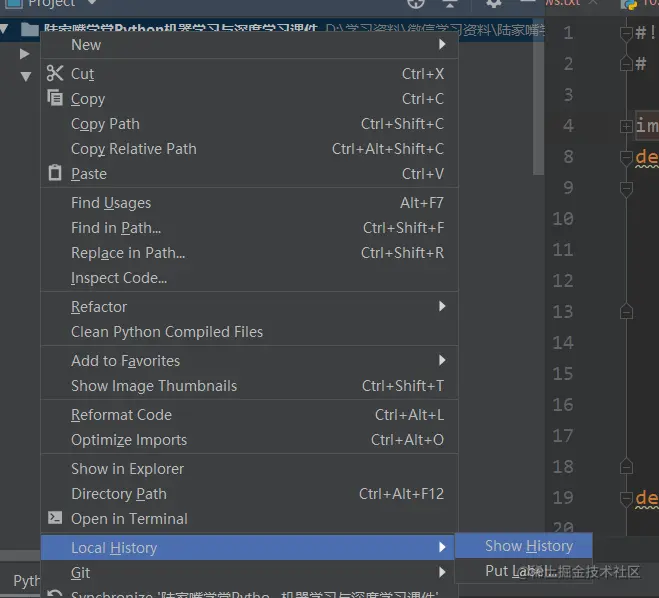Choose Find Usages
Image resolution: width=659 pixels, height=598 pixels.
tap(249, 203)
